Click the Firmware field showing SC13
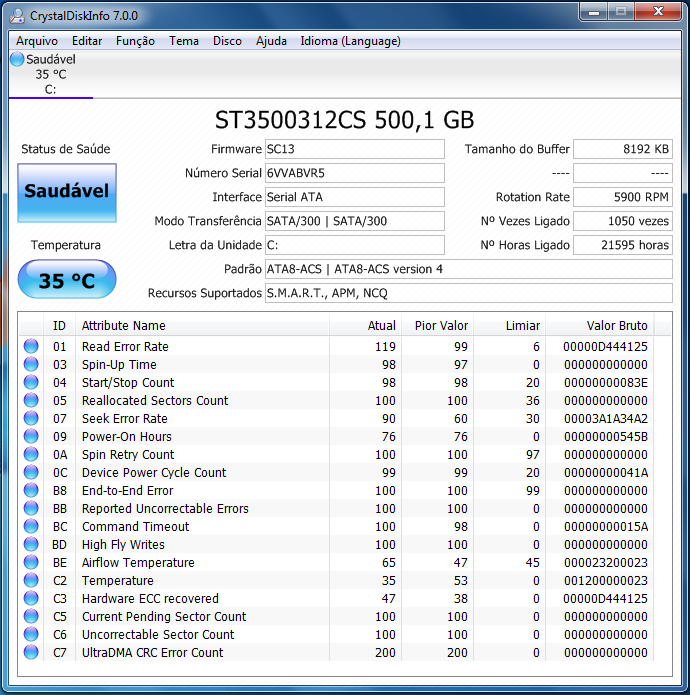The width and height of the screenshot is (690, 695). 355,149
